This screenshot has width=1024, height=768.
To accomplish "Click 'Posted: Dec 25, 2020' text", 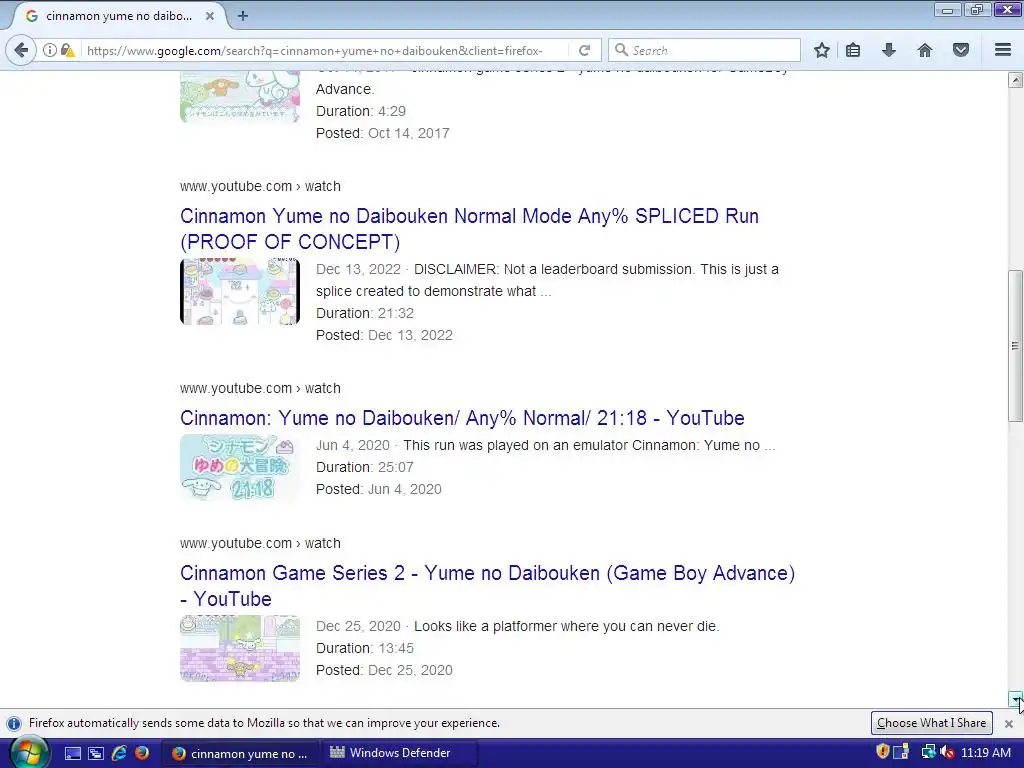I will (x=384, y=670).
